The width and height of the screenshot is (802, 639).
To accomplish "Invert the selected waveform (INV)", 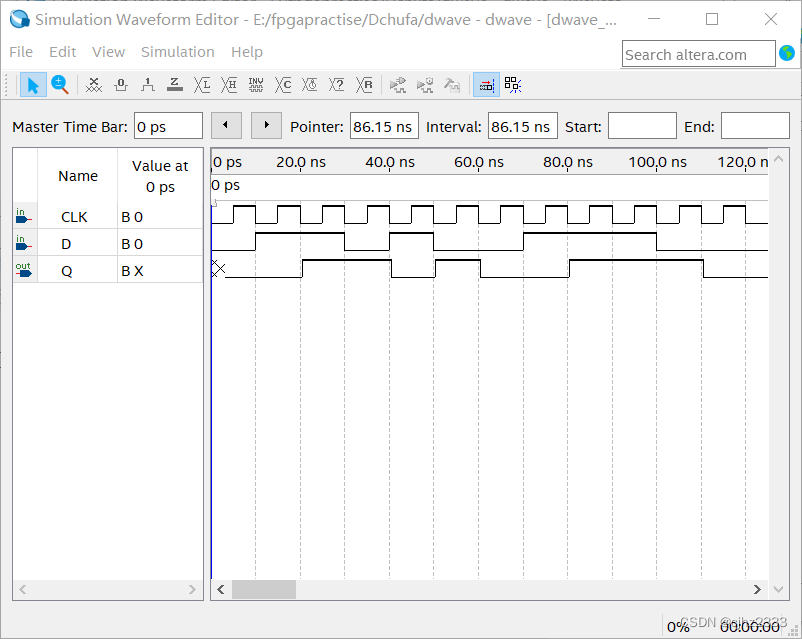I will tap(256, 85).
